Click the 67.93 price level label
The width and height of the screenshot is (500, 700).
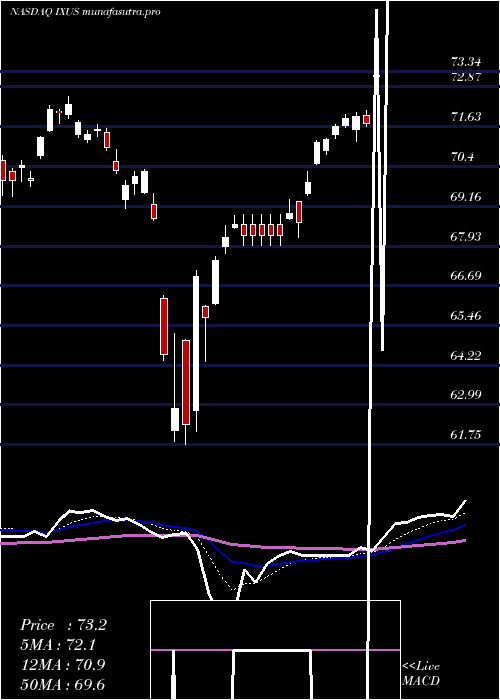[466, 236]
